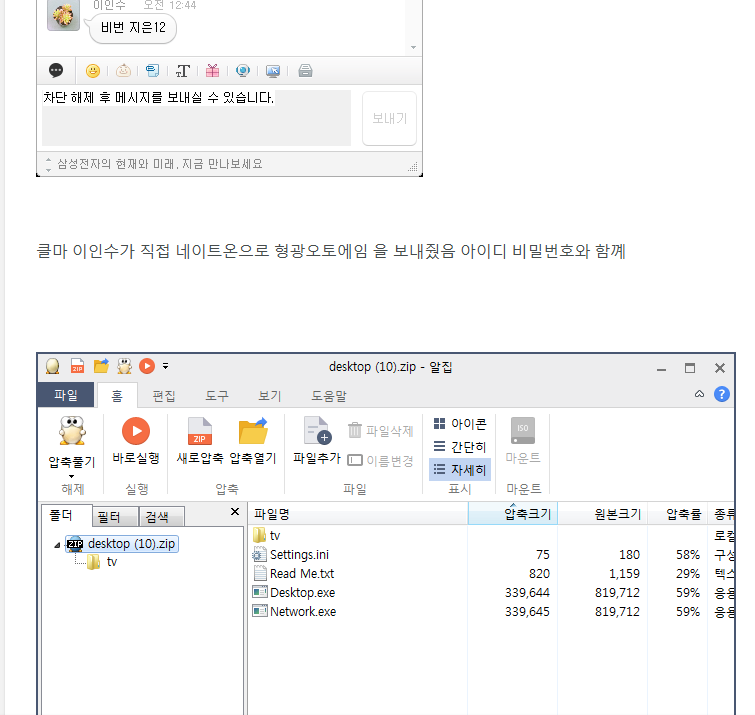
Task: Click the 바로실행 run icon
Action: click(136, 431)
